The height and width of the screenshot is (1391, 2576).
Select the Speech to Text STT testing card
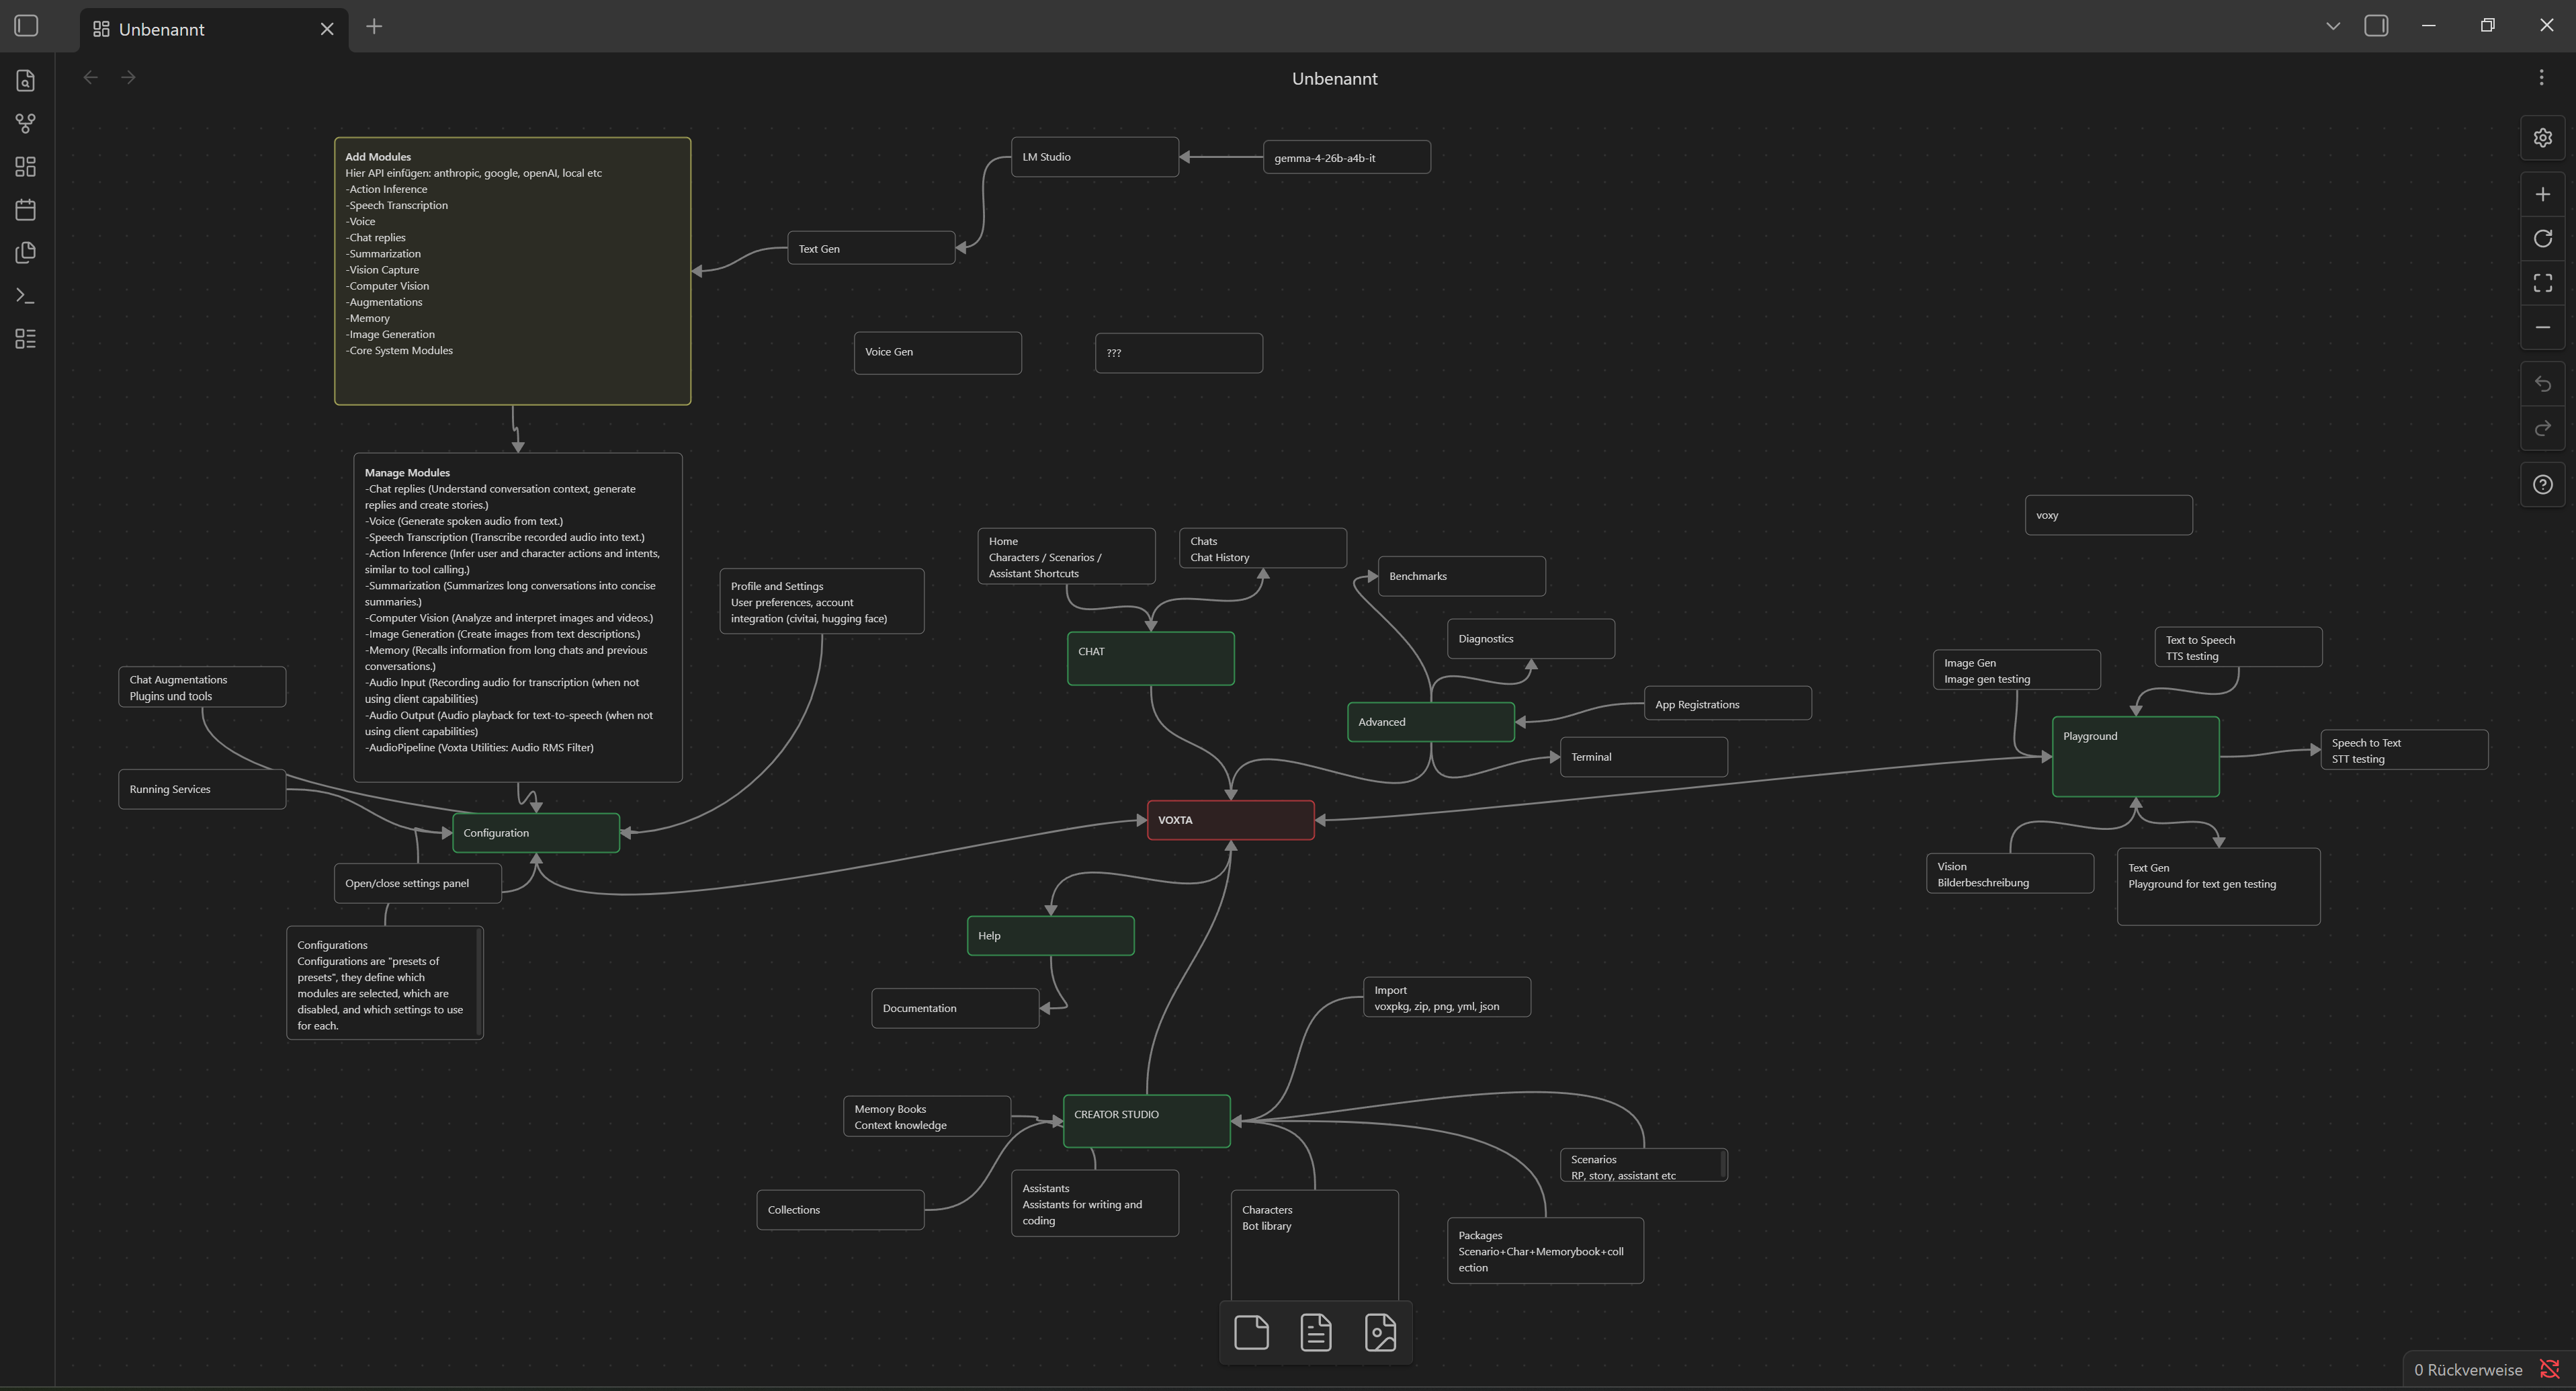(x=2404, y=750)
